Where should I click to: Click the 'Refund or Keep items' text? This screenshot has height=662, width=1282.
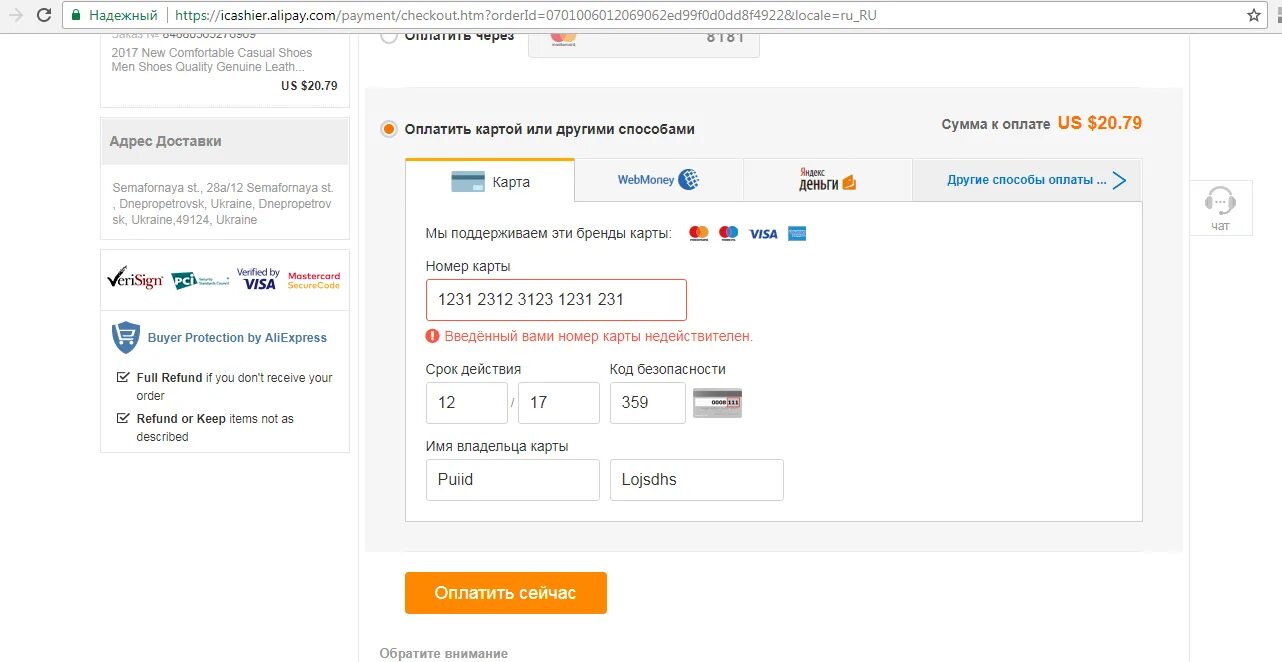click(215, 427)
